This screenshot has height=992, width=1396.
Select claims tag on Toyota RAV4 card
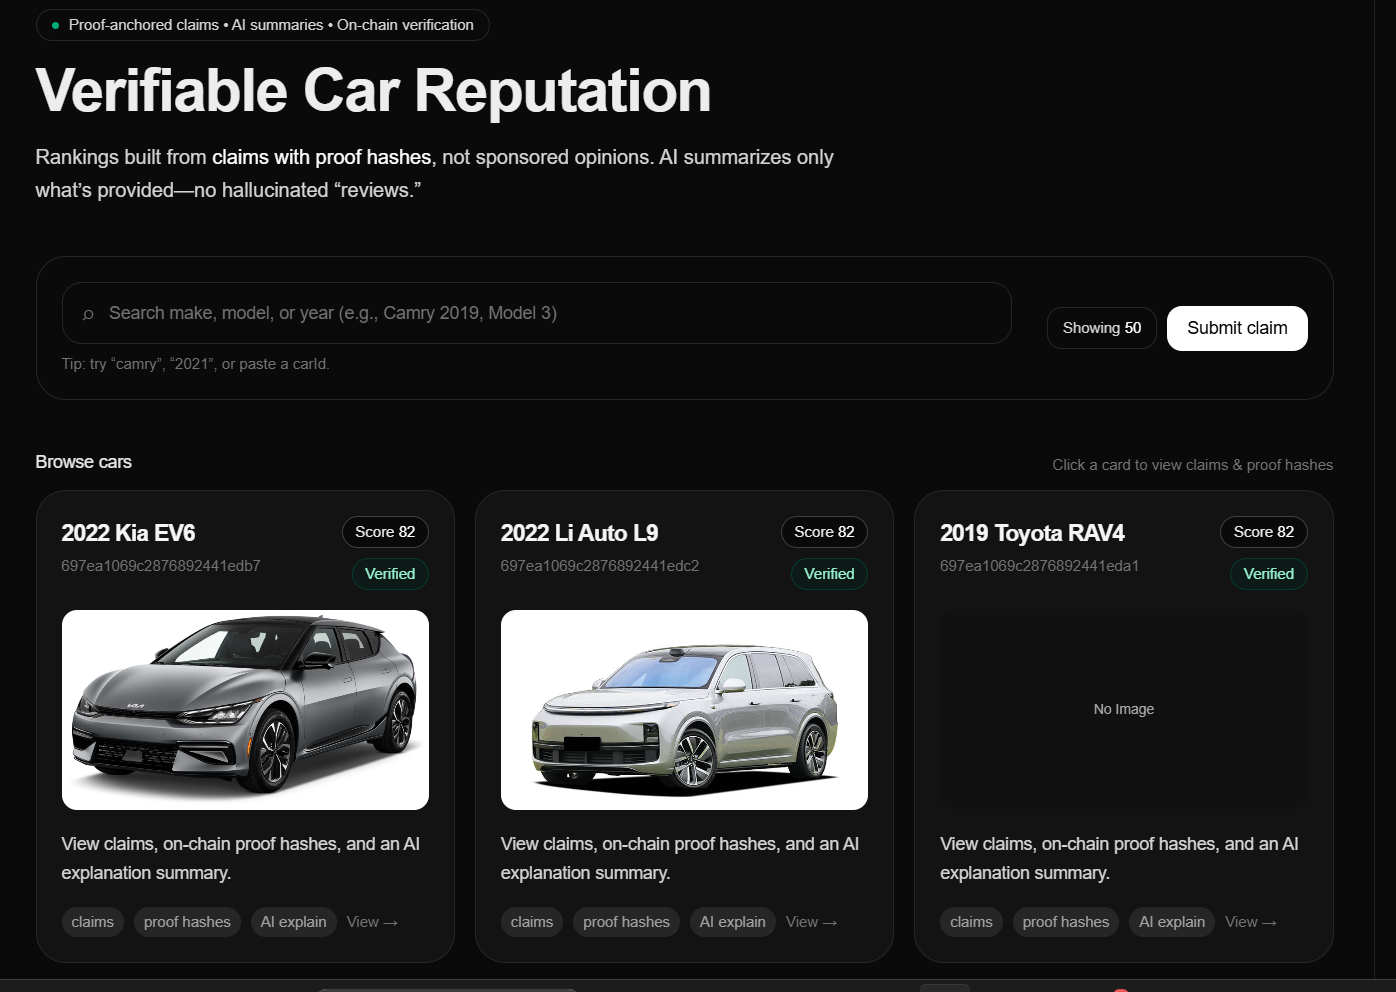[x=971, y=922]
